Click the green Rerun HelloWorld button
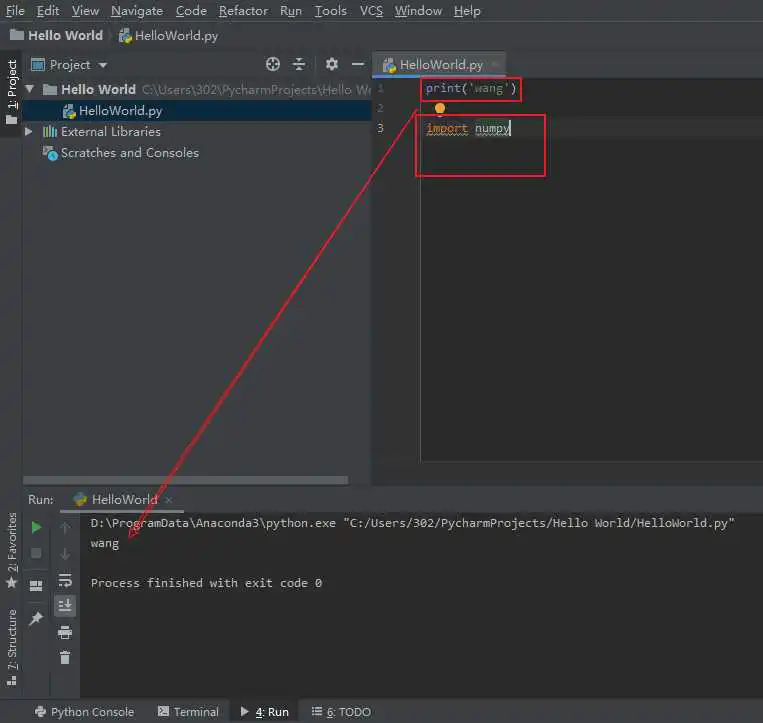 [36, 527]
